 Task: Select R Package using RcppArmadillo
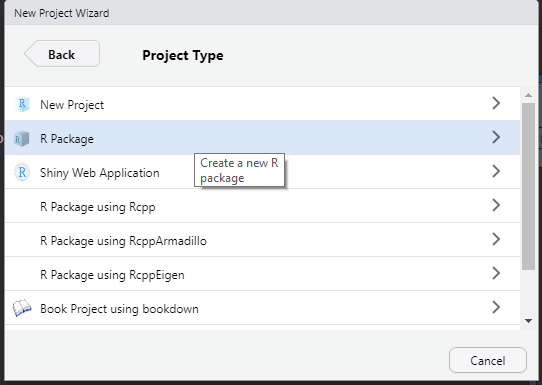click(262, 240)
